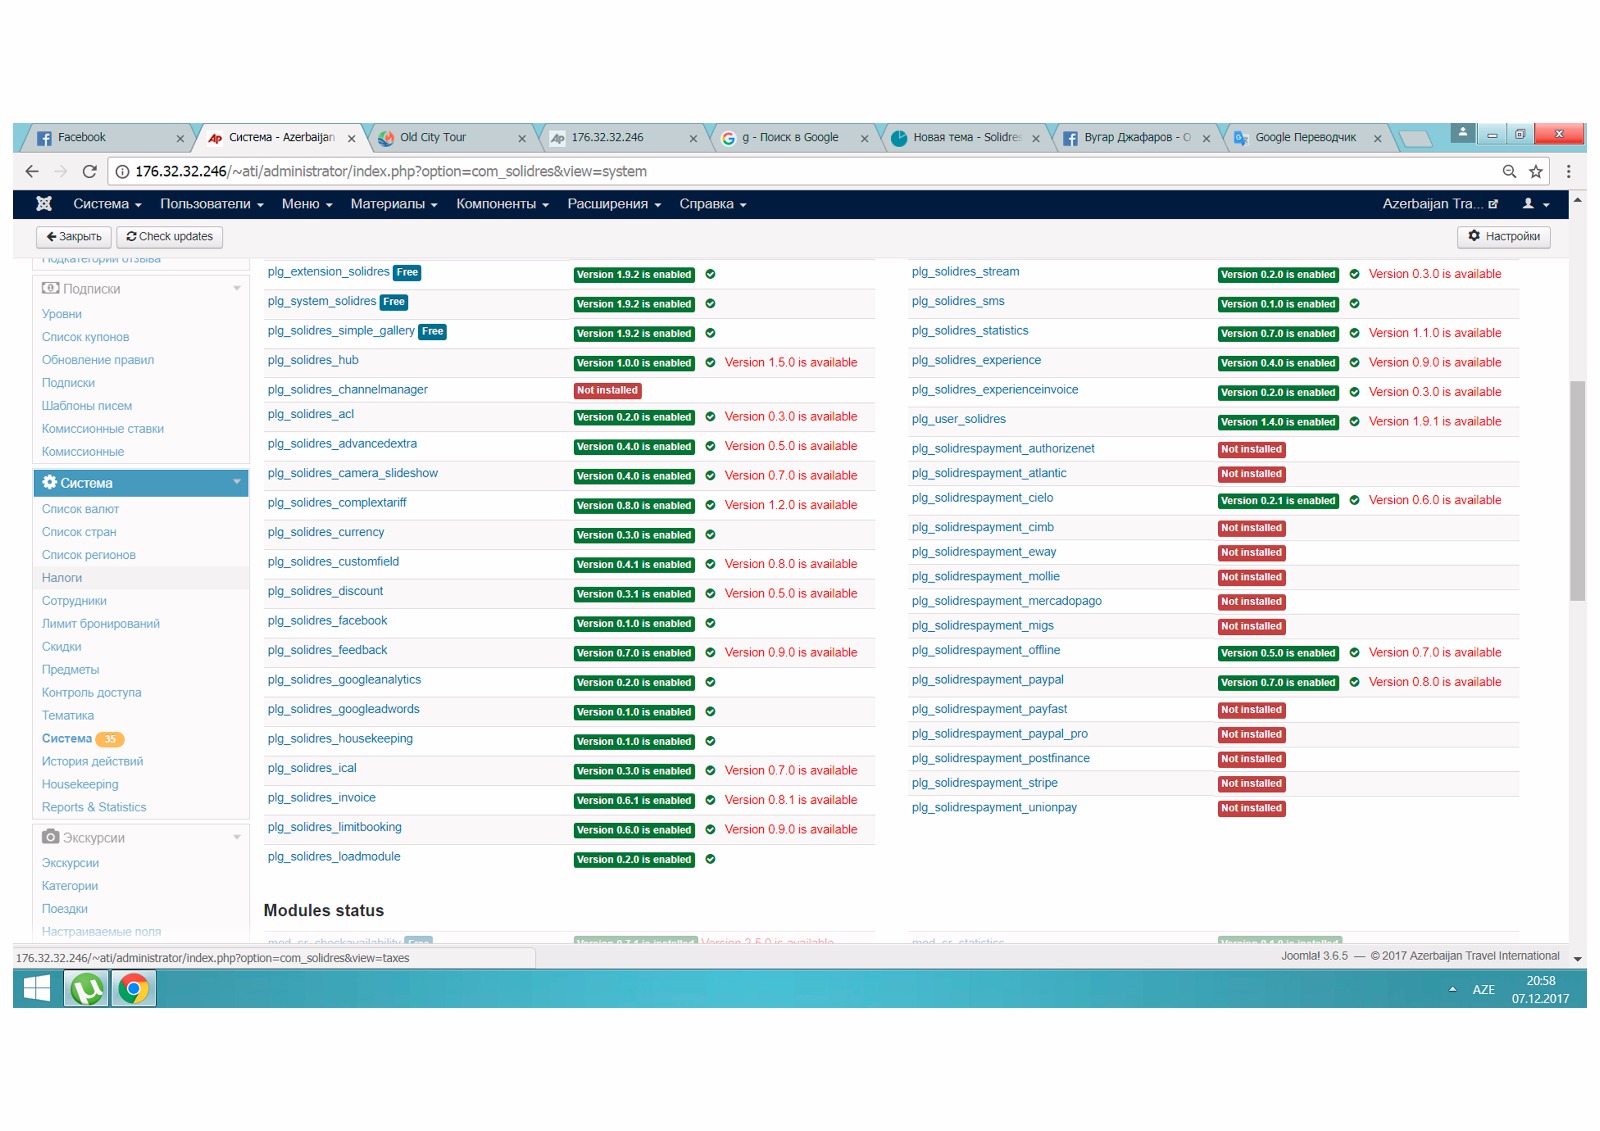Image resolution: width=1600 pixels, height=1131 pixels.
Task: Open the Расширения top menu
Action: click(x=614, y=204)
